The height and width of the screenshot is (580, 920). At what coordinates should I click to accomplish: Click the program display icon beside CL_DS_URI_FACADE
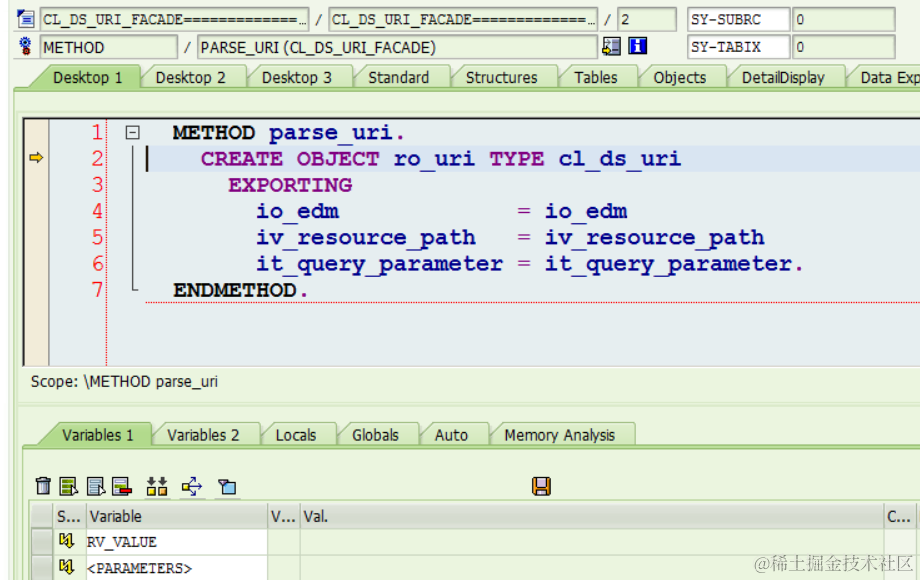26,19
